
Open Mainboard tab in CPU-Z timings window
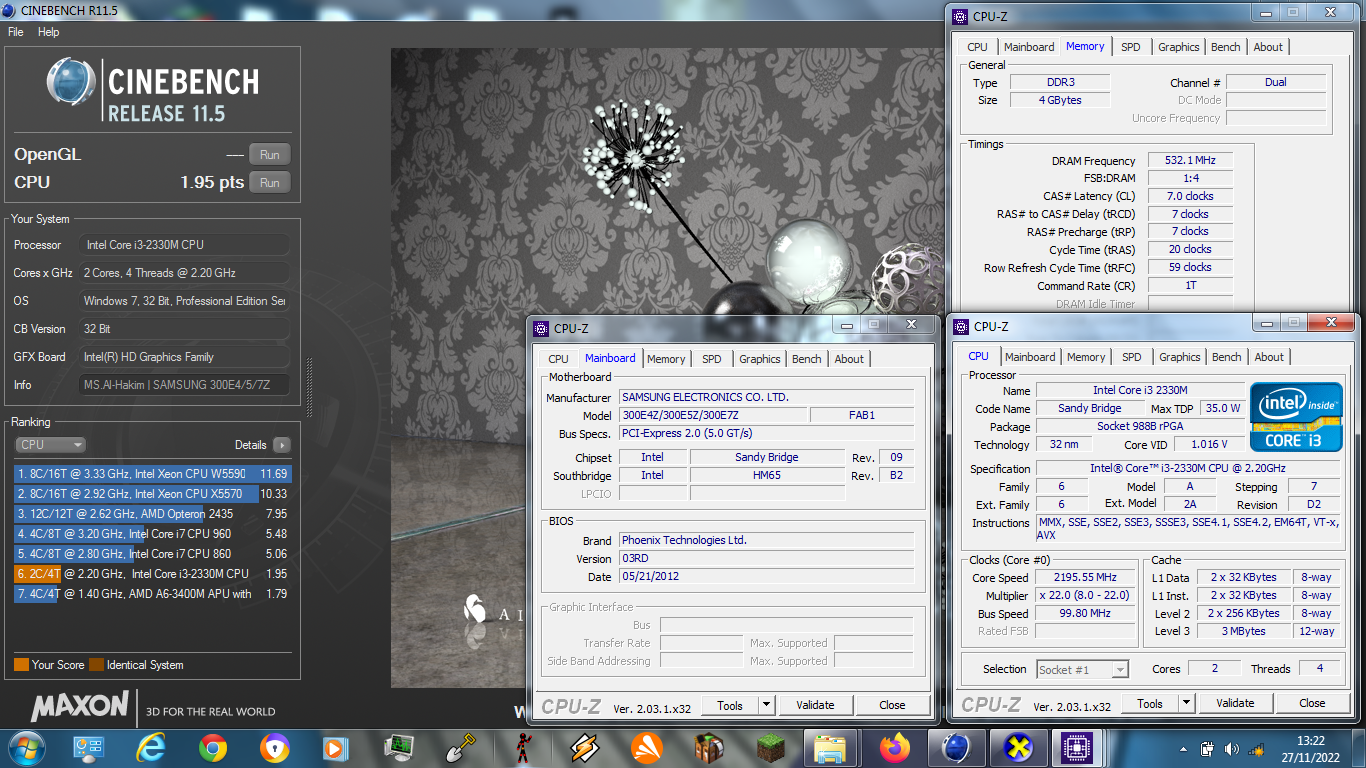[1029, 47]
